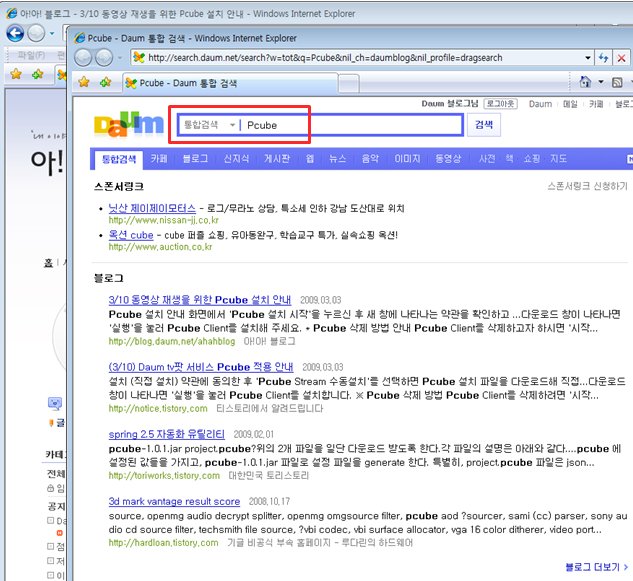Select the 'Pcube - Daum 통합 검색' tab
The height and width of the screenshot is (581, 633).
tap(230, 83)
